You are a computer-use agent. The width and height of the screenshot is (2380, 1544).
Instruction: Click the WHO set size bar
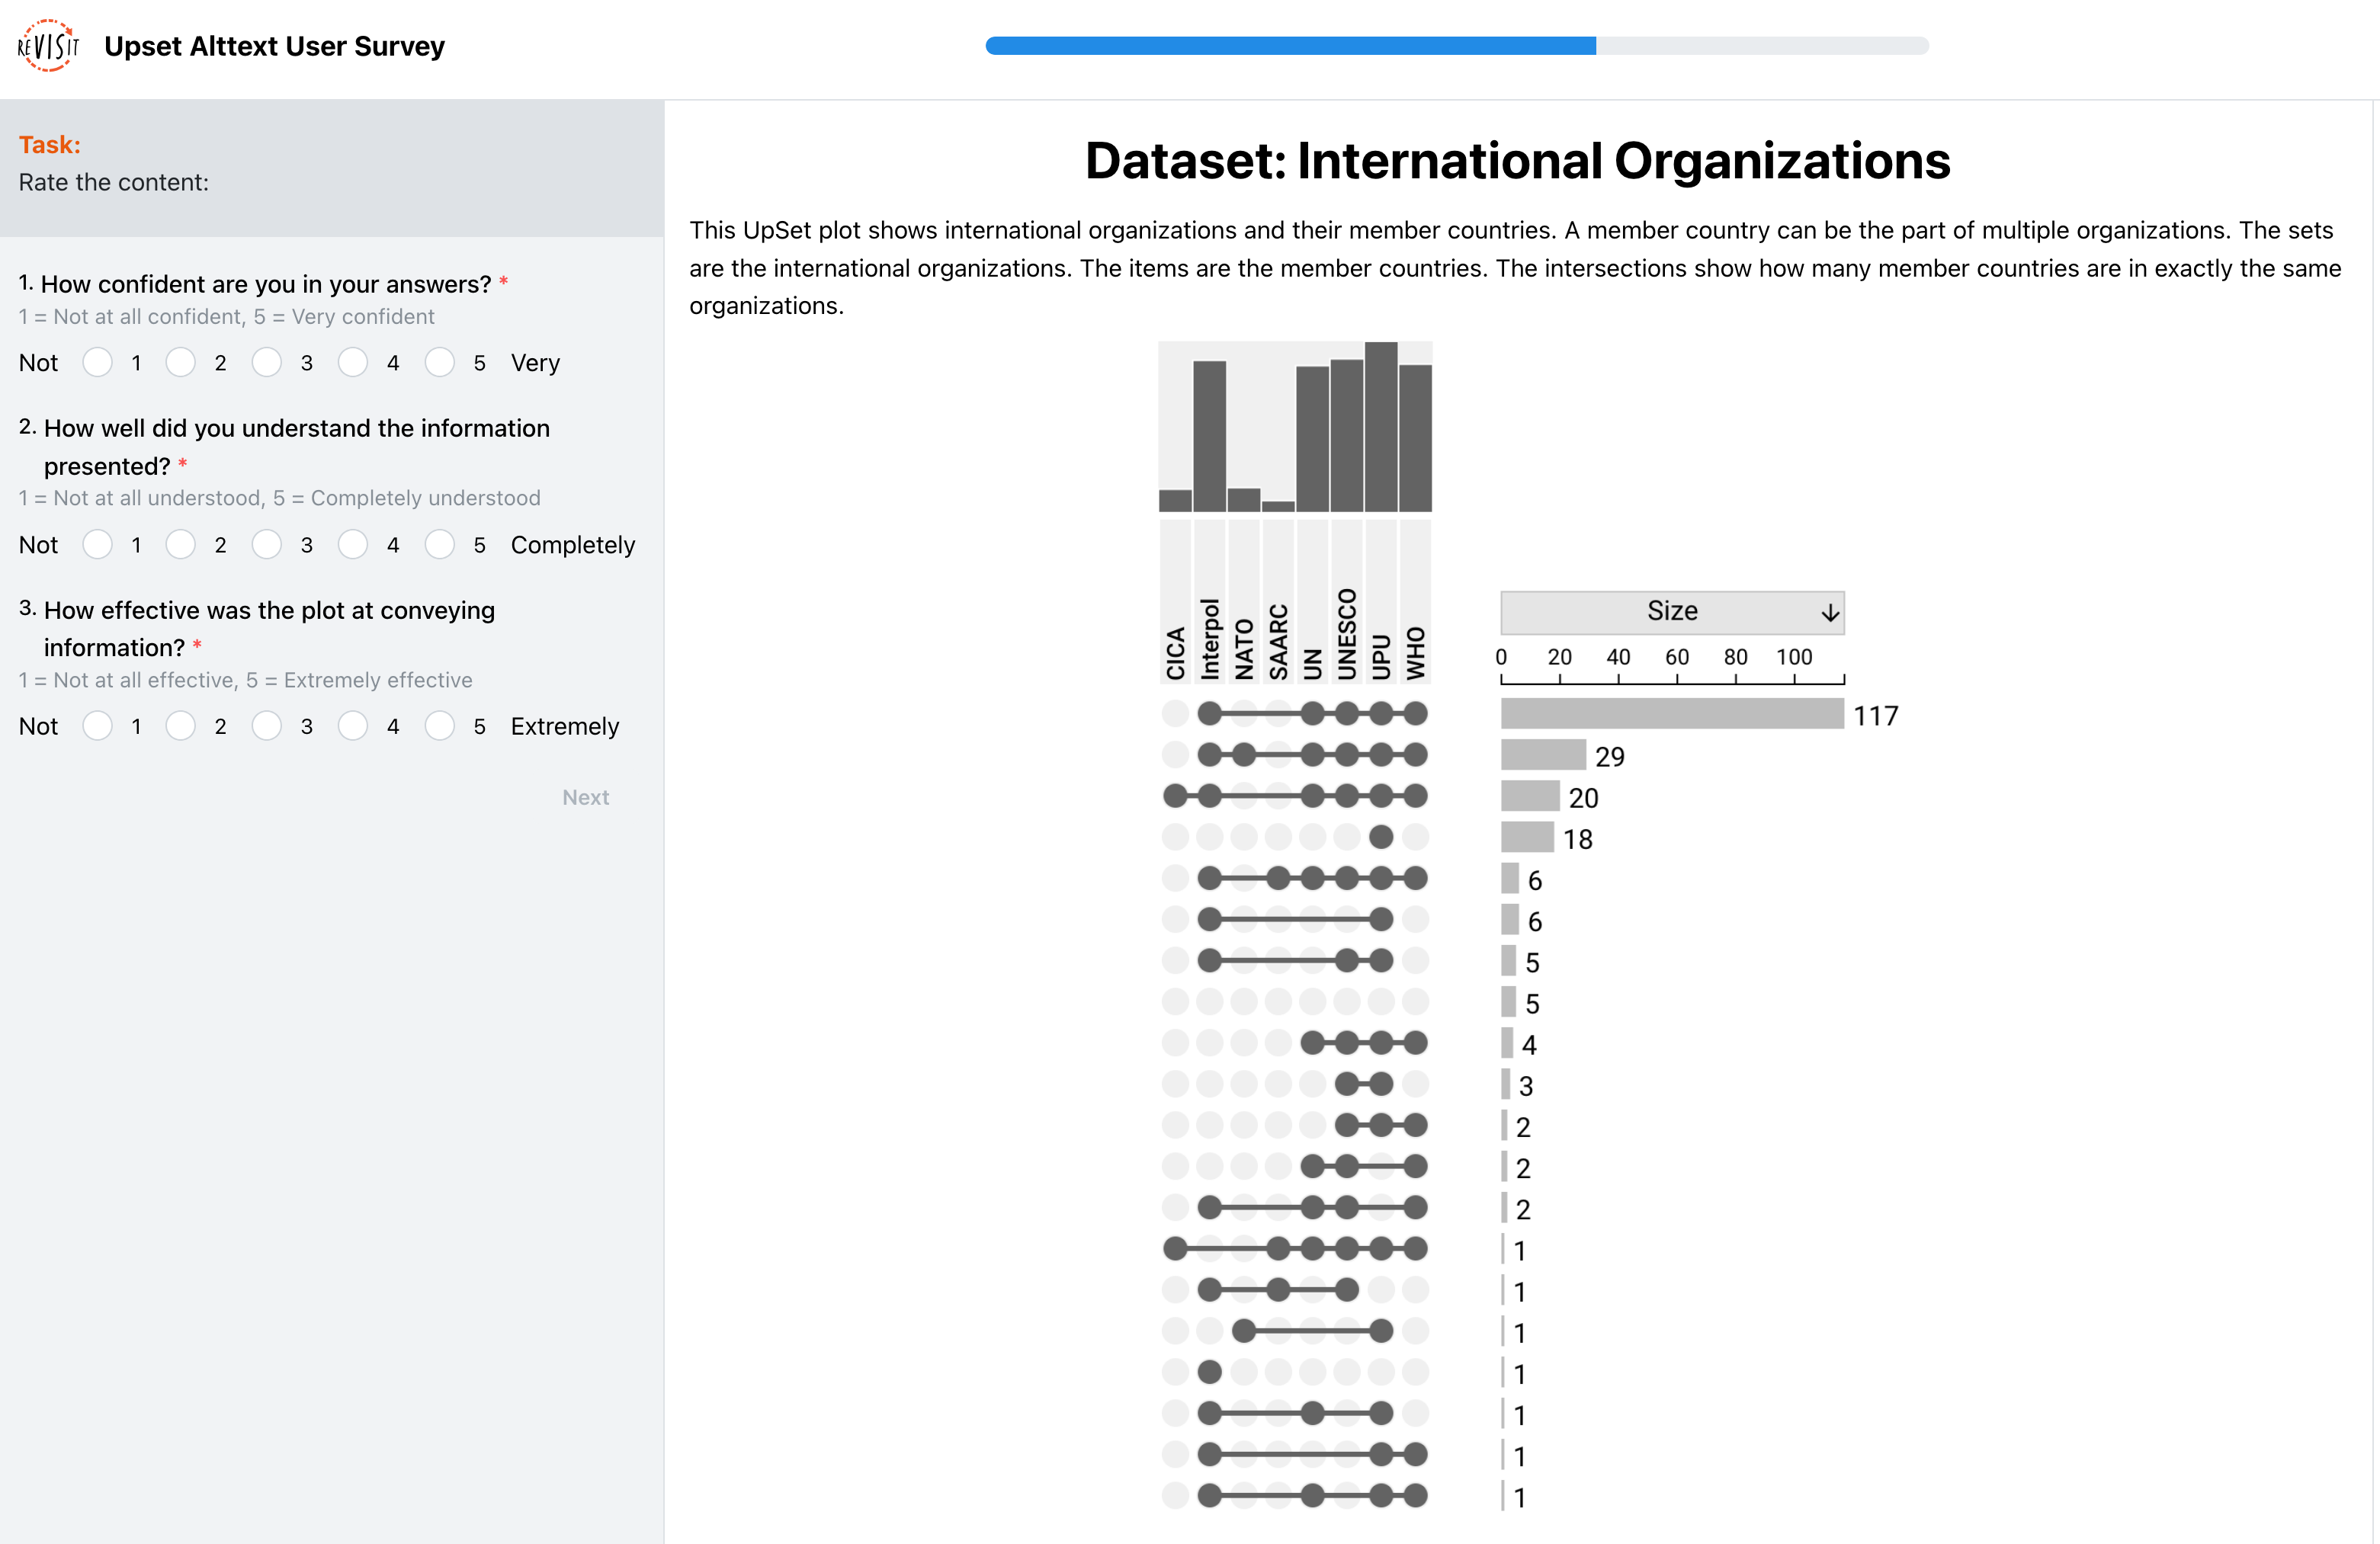(x=1415, y=438)
